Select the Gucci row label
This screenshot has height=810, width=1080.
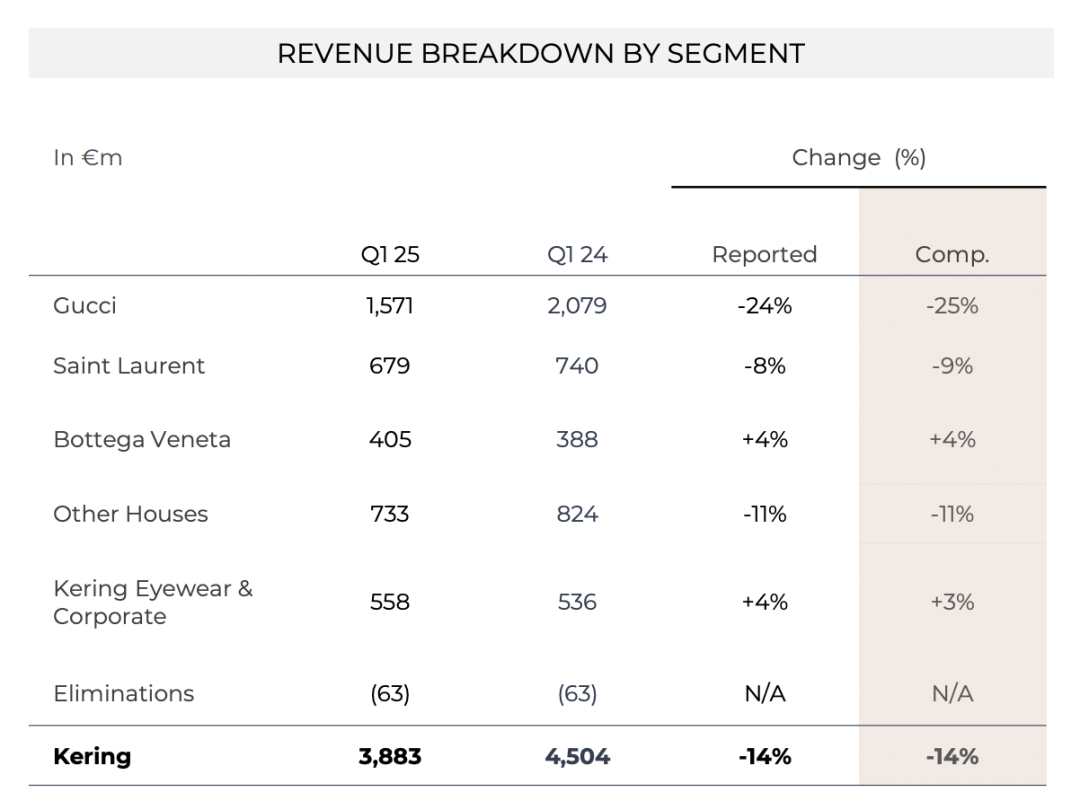click(x=85, y=305)
